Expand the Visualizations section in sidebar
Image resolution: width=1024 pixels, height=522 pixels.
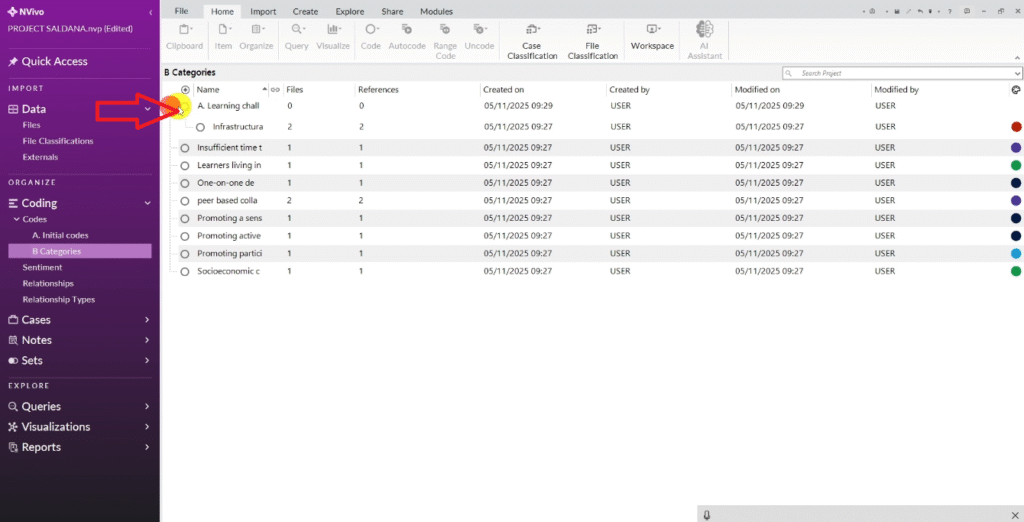point(147,427)
